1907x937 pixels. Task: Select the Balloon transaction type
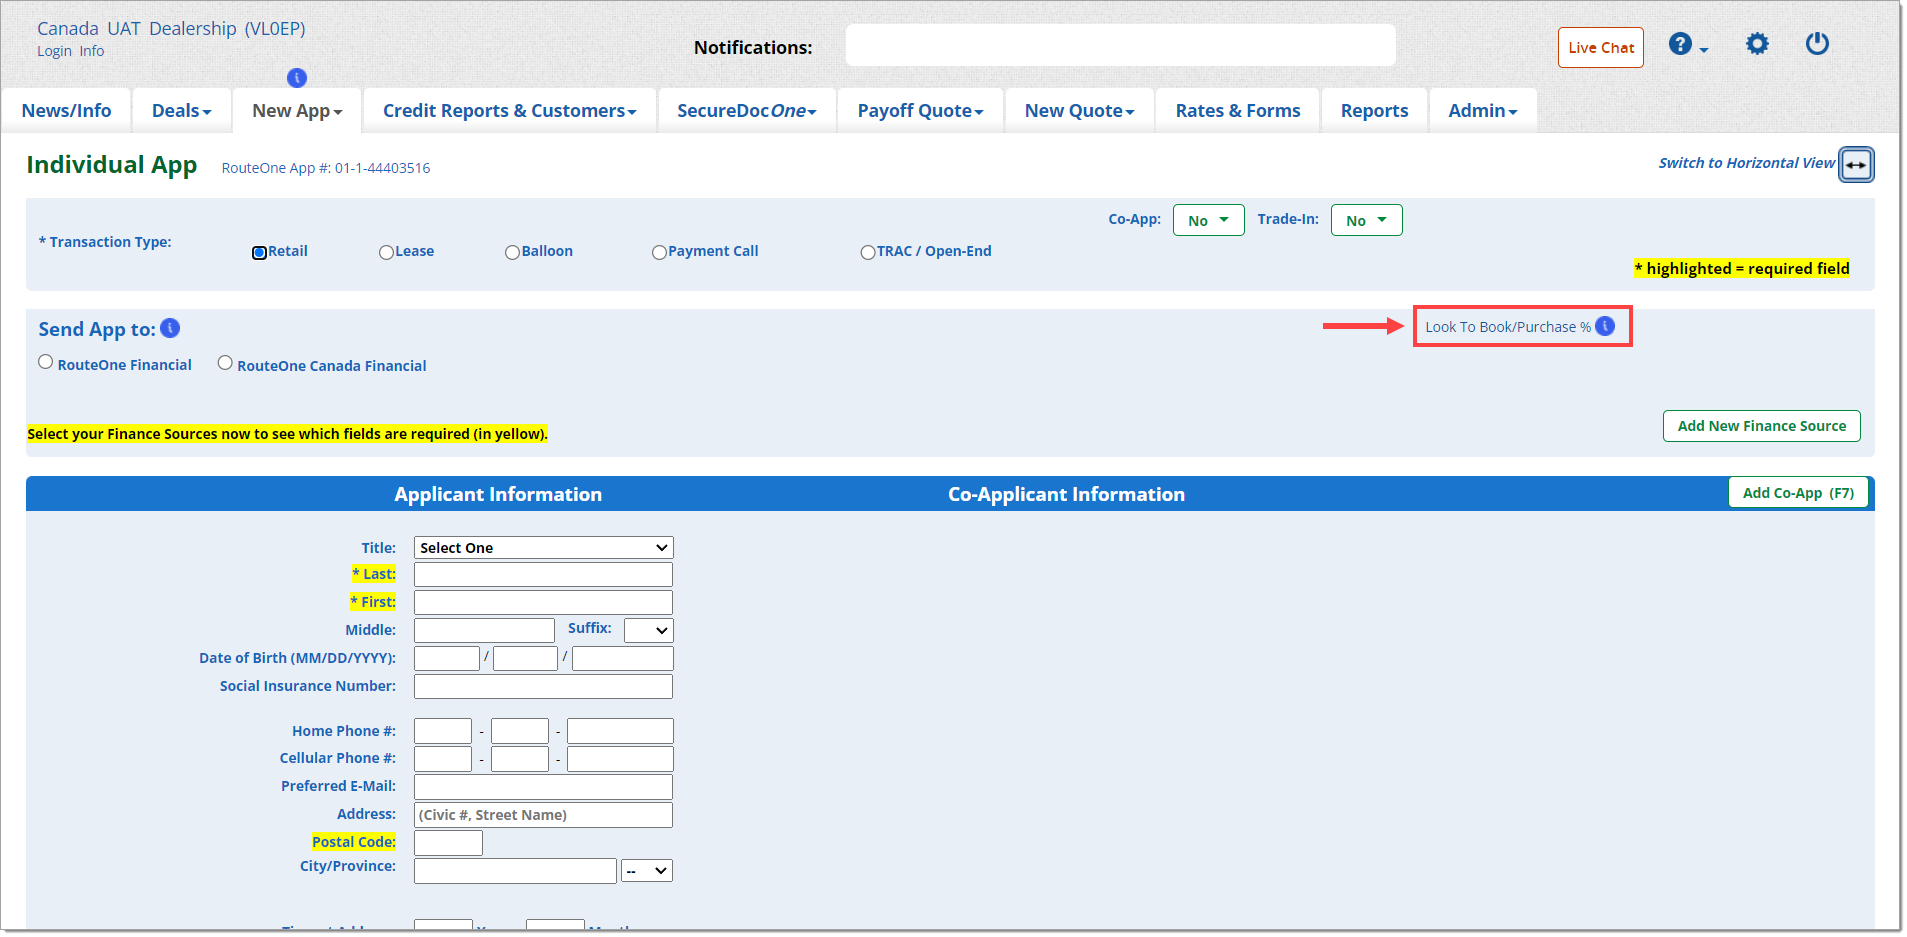(512, 252)
